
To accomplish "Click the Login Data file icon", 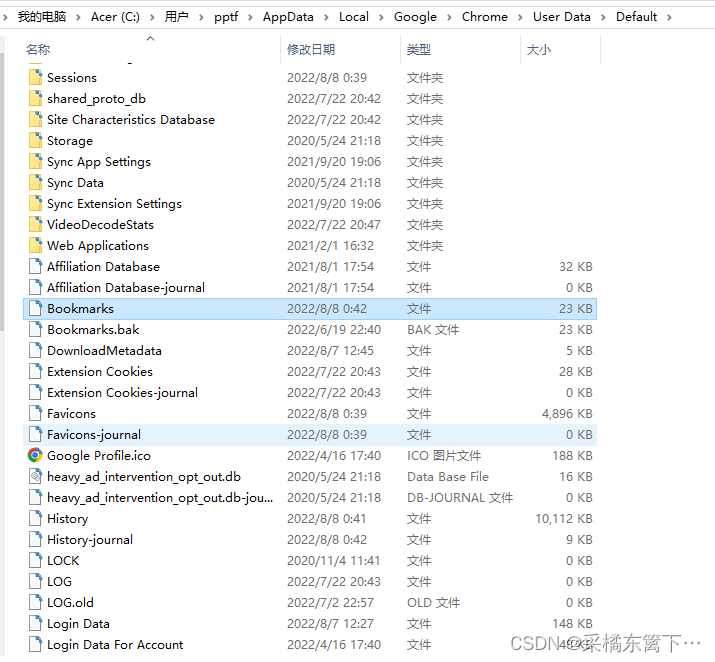I will click(35, 623).
